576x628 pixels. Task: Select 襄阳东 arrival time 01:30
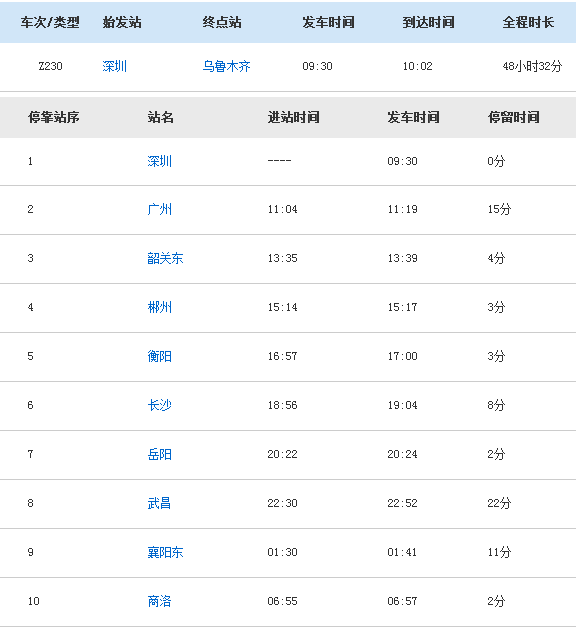[x=282, y=552]
